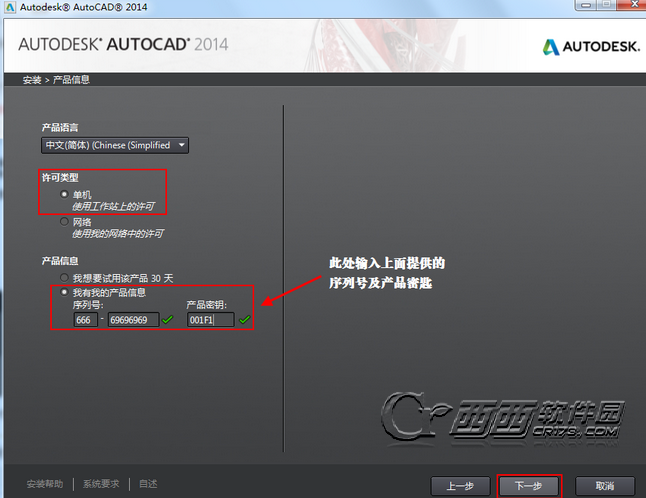Select the 单机 standalone license radio
646x498 pixels.
click(x=64, y=194)
